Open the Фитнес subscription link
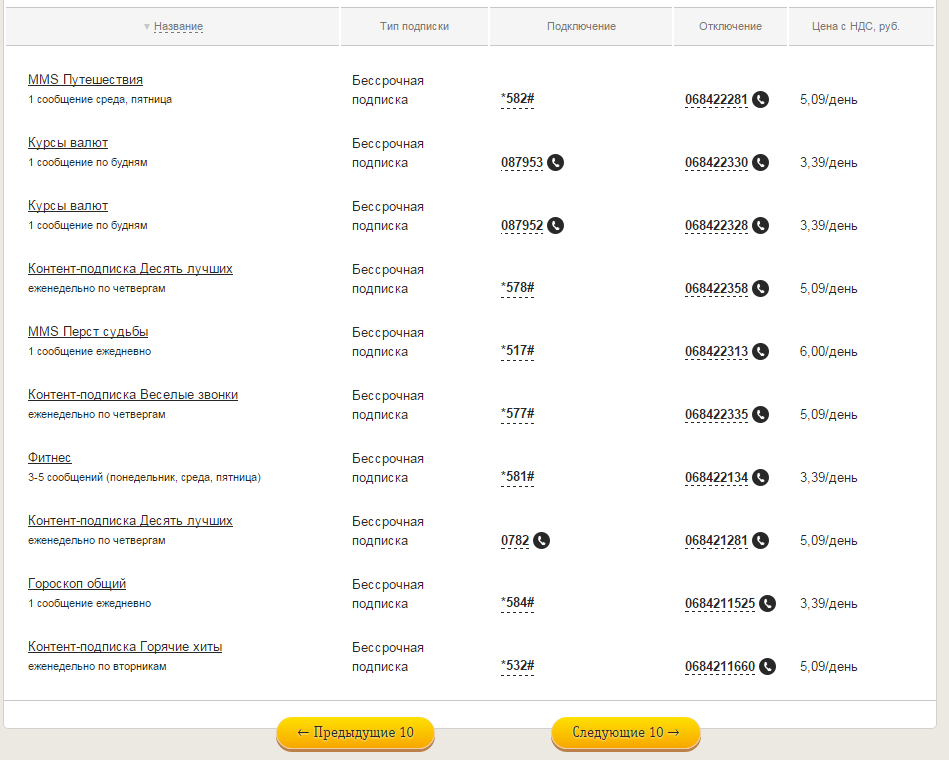This screenshot has width=949, height=760. pos(50,457)
